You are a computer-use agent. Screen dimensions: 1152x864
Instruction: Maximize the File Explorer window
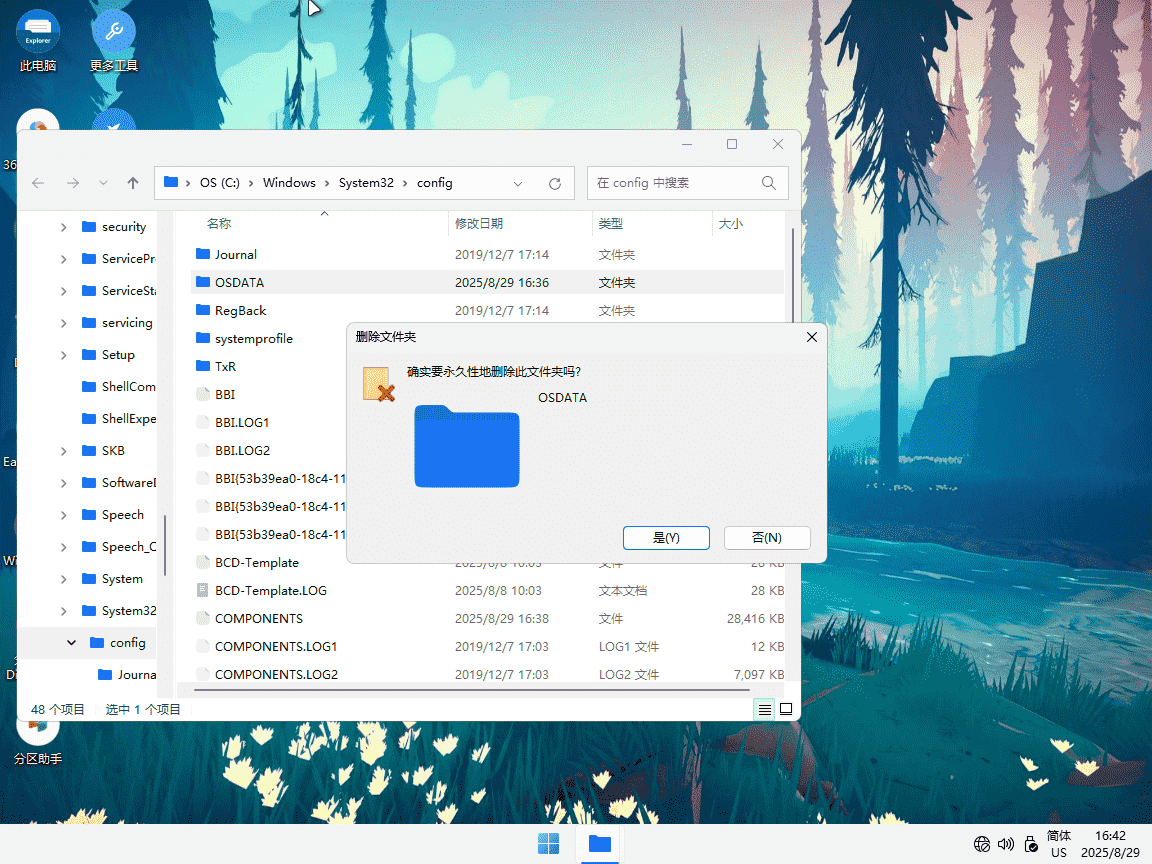732,145
